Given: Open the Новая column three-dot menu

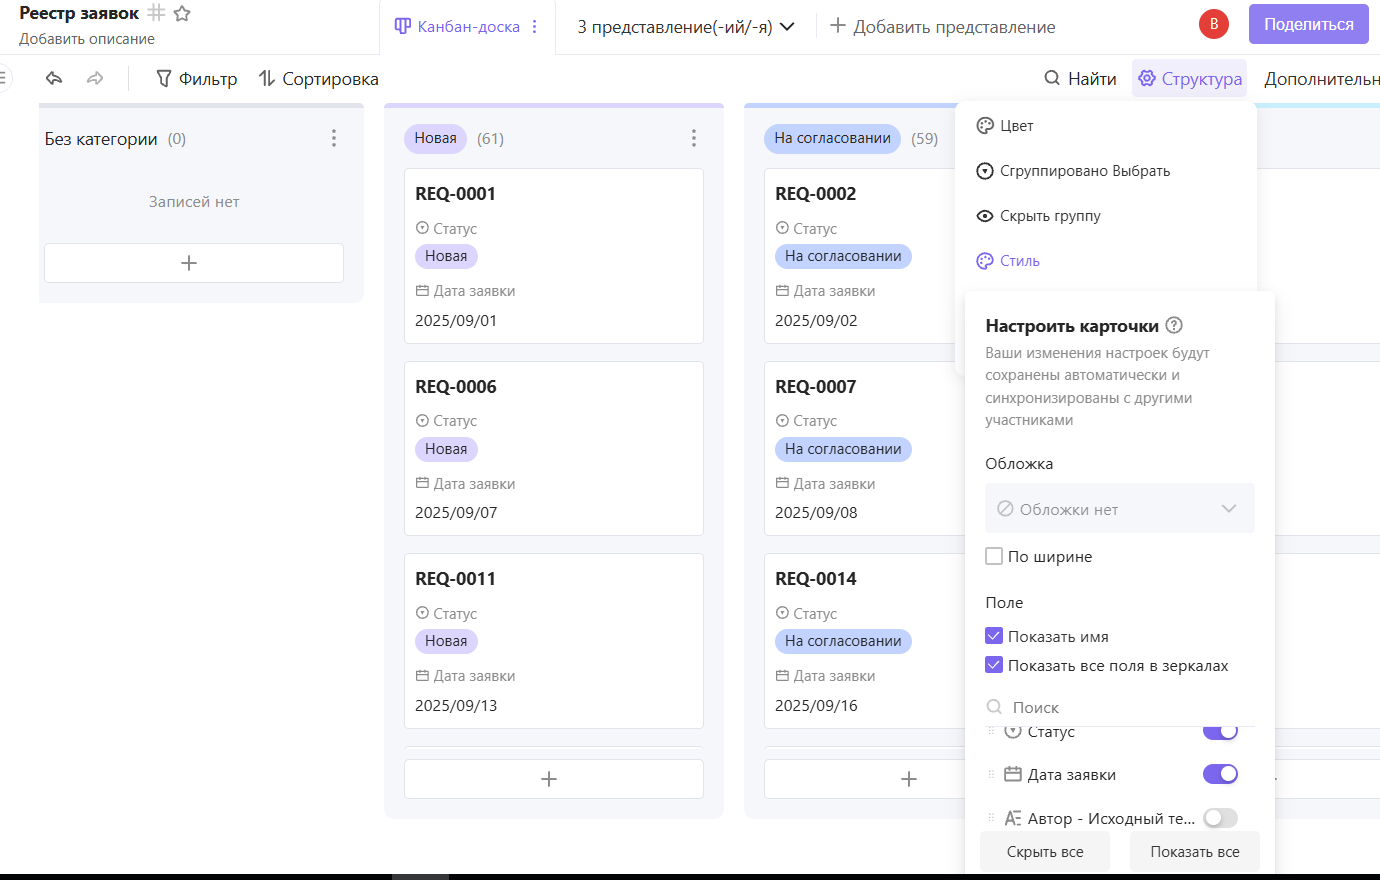Looking at the screenshot, I should [x=694, y=138].
